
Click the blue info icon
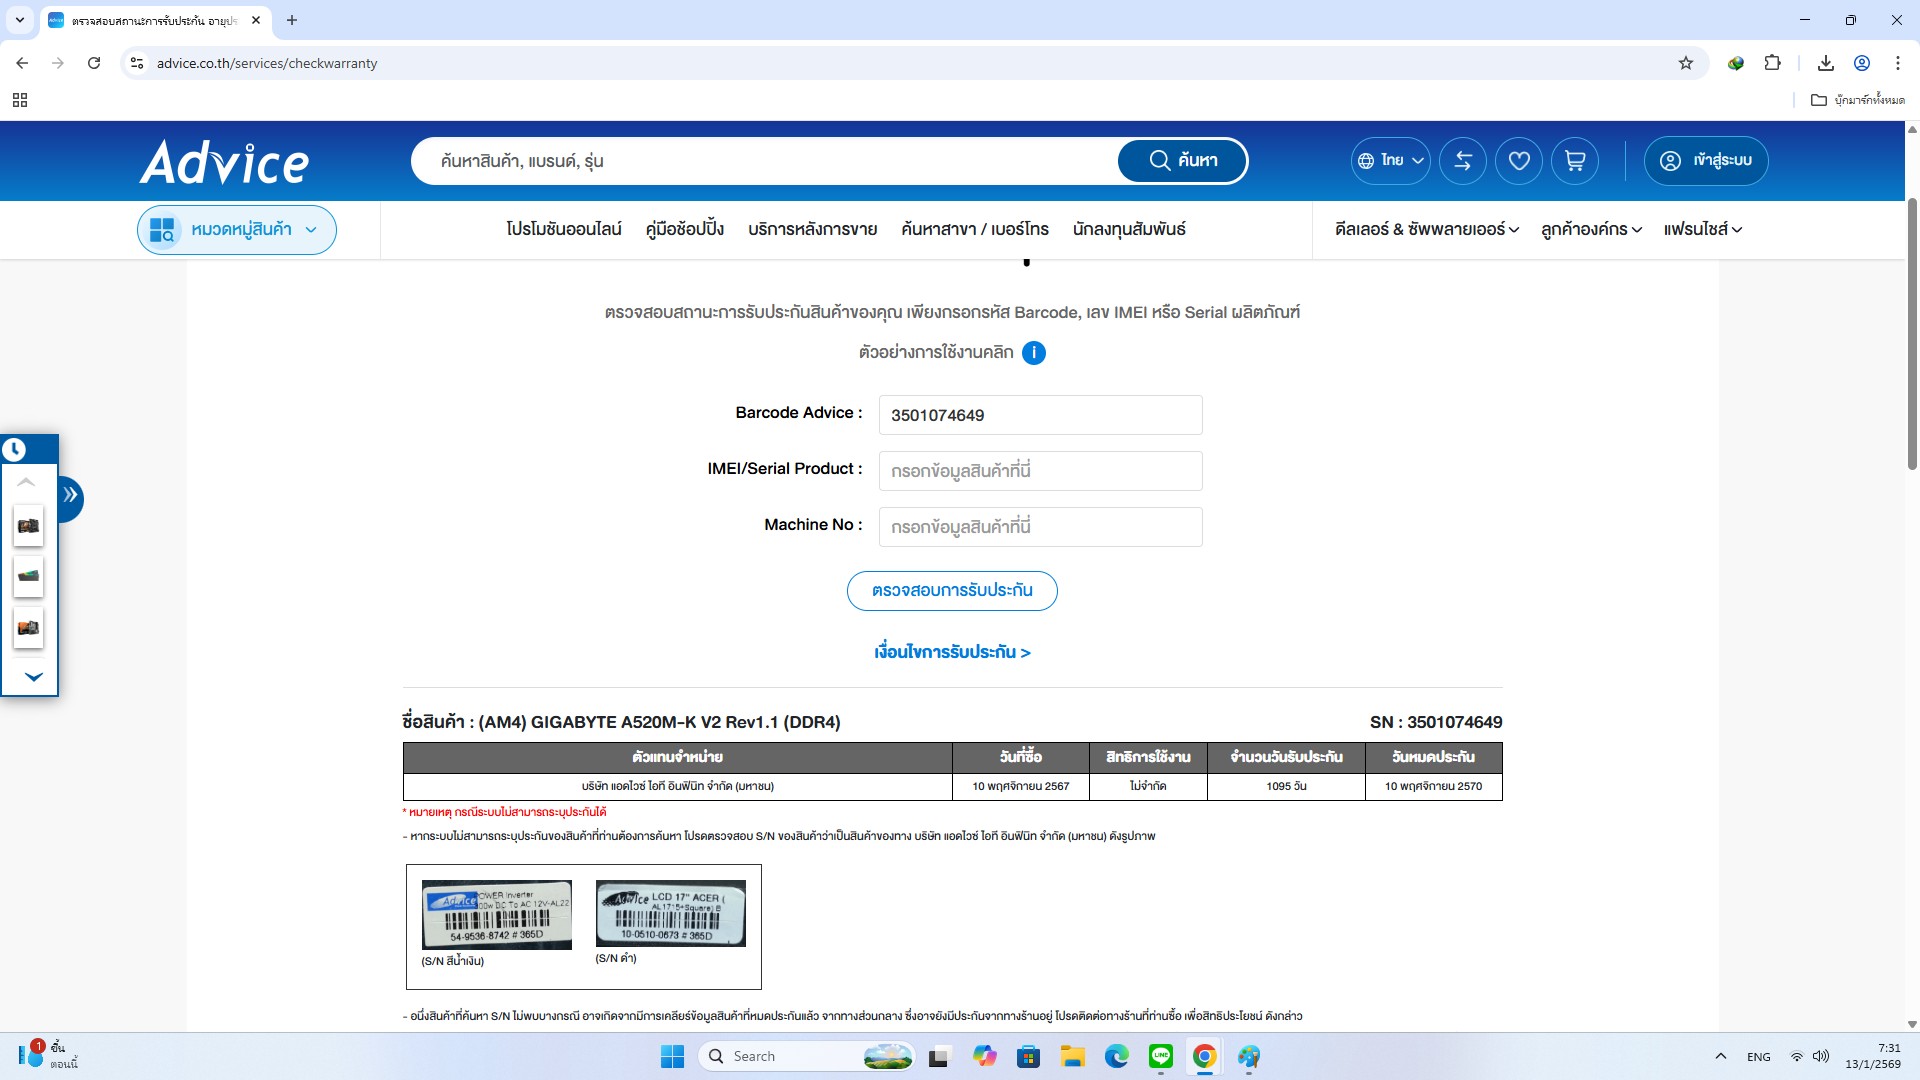[x=1033, y=353]
